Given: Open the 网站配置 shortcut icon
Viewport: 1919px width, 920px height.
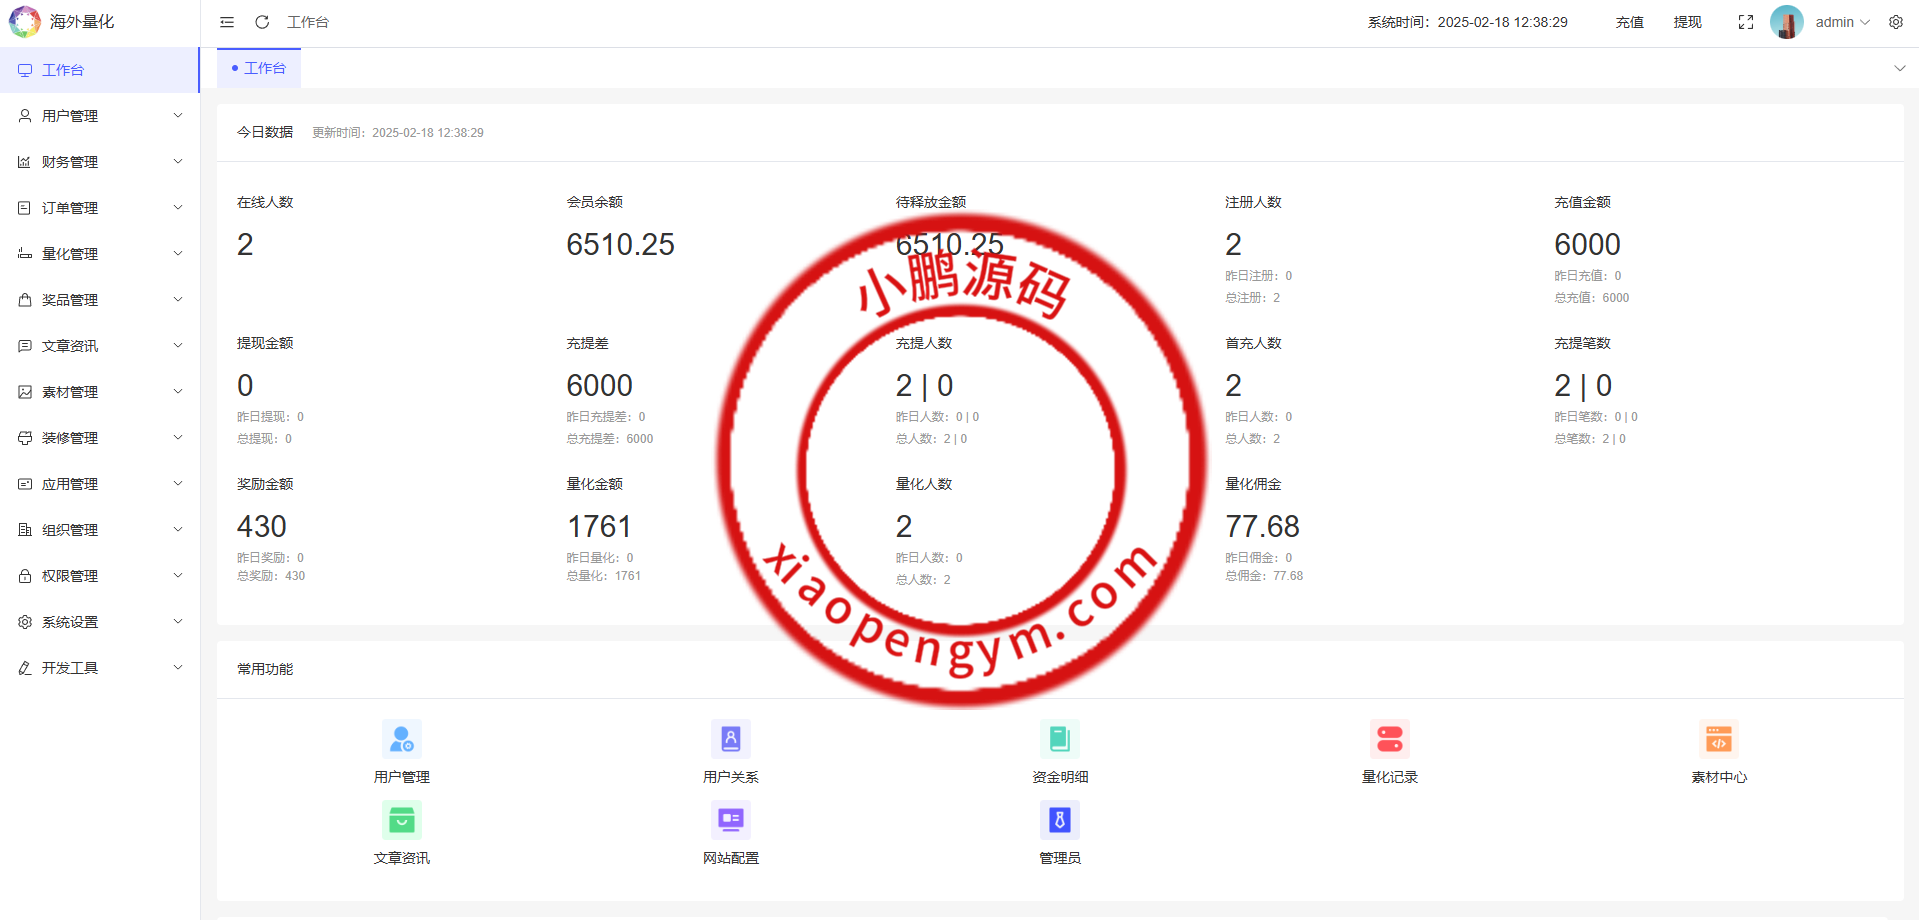Looking at the screenshot, I should (x=730, y=821).
